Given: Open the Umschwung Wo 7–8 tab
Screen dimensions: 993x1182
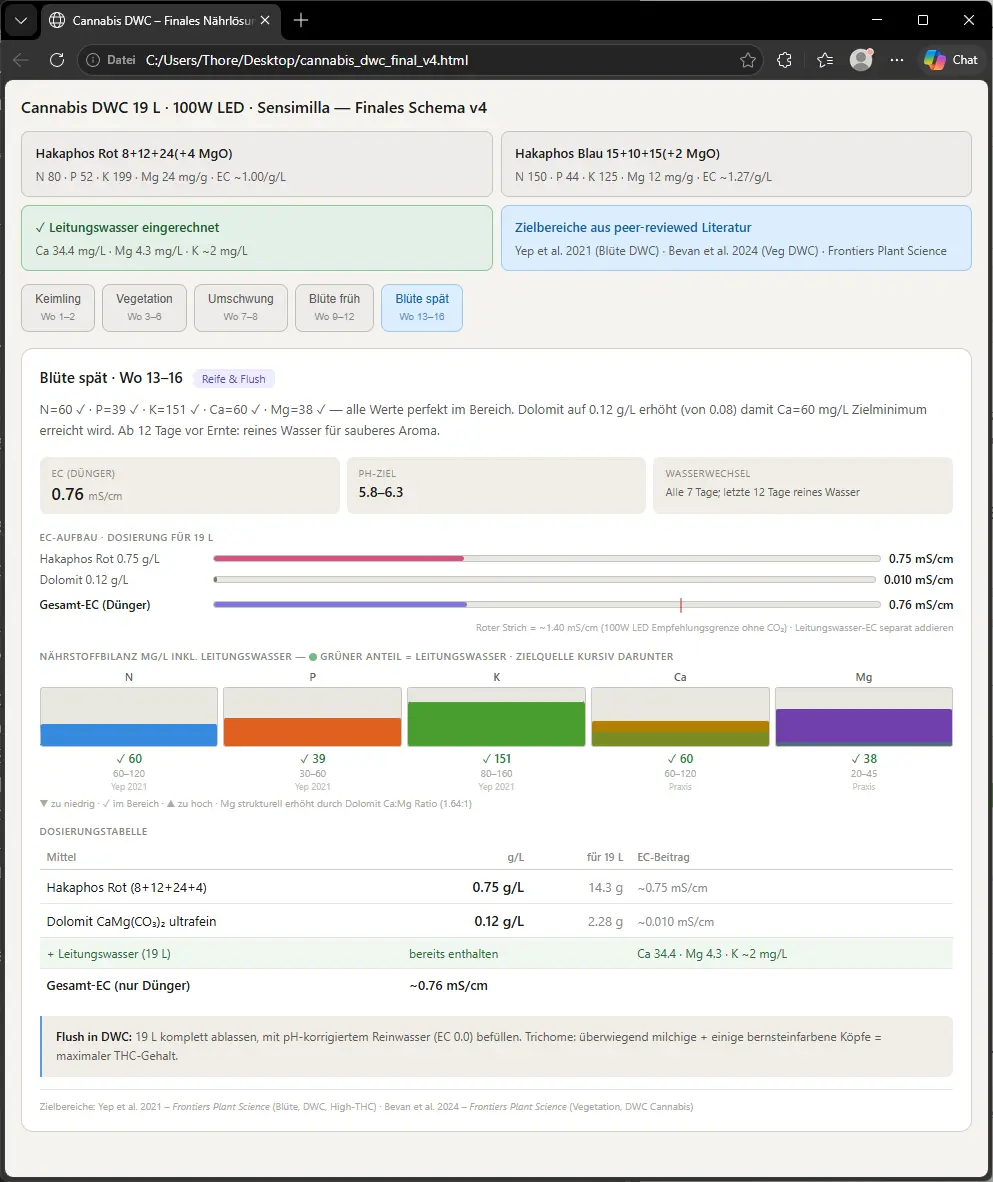Looking at the screenshot, I should tap(241, 307).
